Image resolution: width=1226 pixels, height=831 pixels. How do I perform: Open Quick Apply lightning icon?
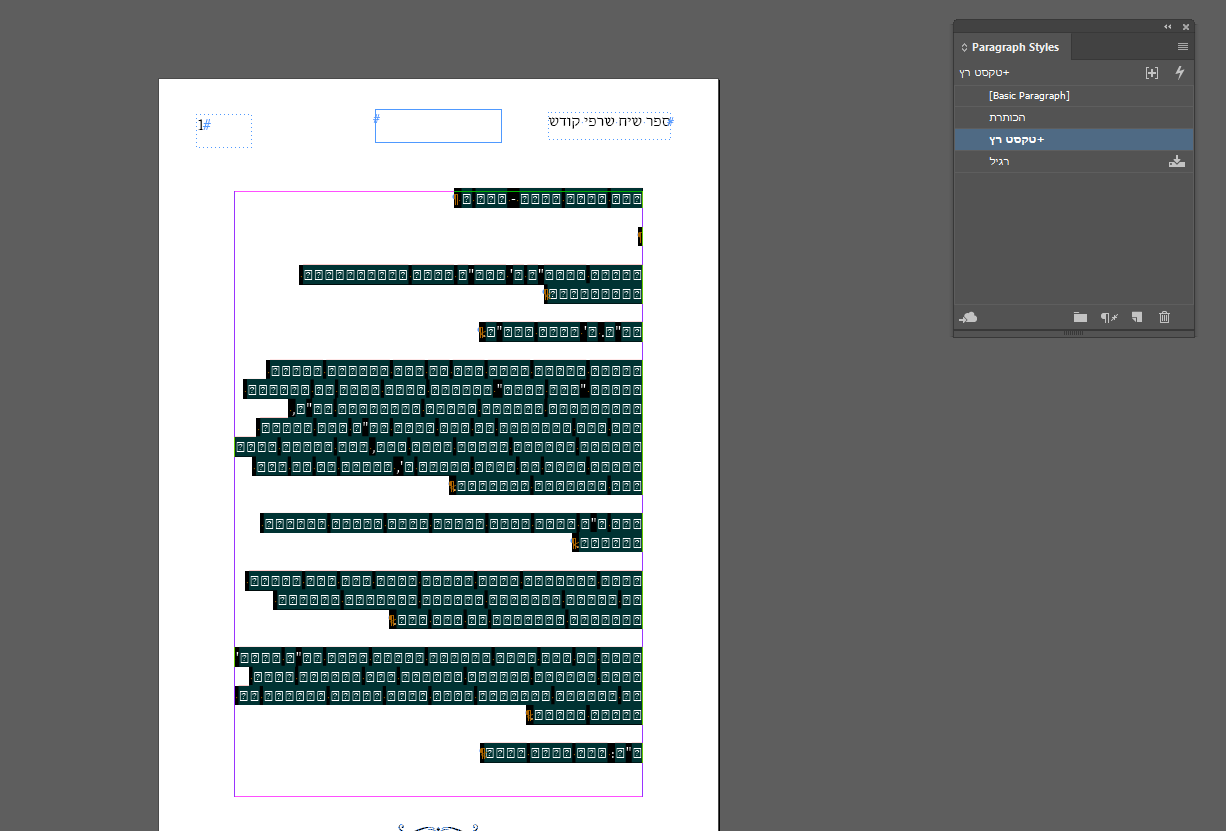[1179, 73]
